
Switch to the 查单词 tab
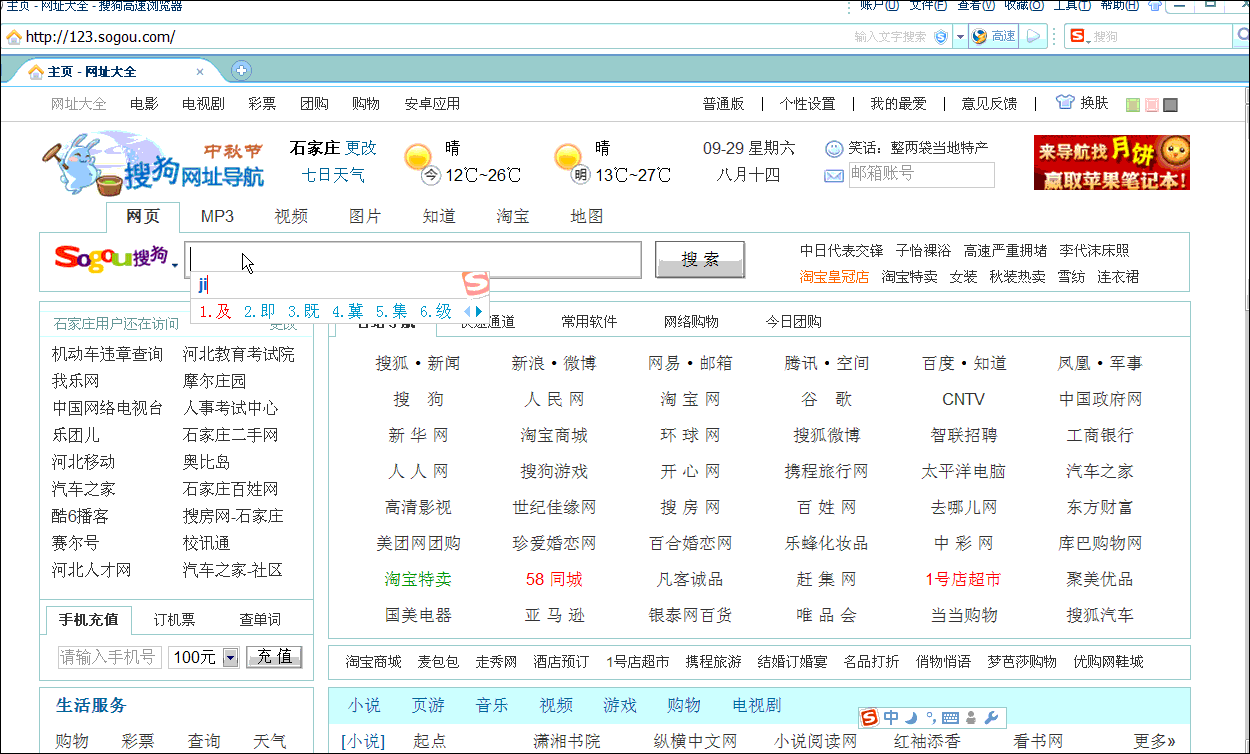[260, 619]
